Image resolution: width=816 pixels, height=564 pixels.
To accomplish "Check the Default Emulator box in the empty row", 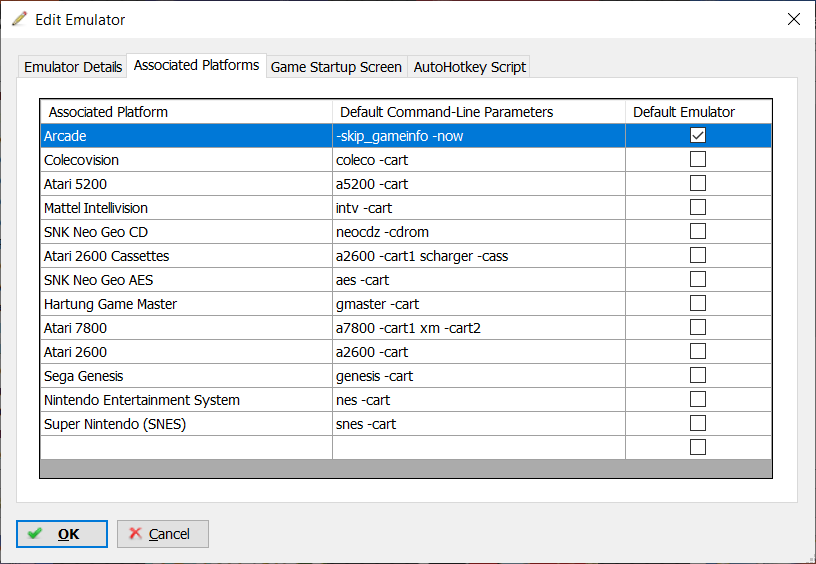I will (x=698, y=447).
